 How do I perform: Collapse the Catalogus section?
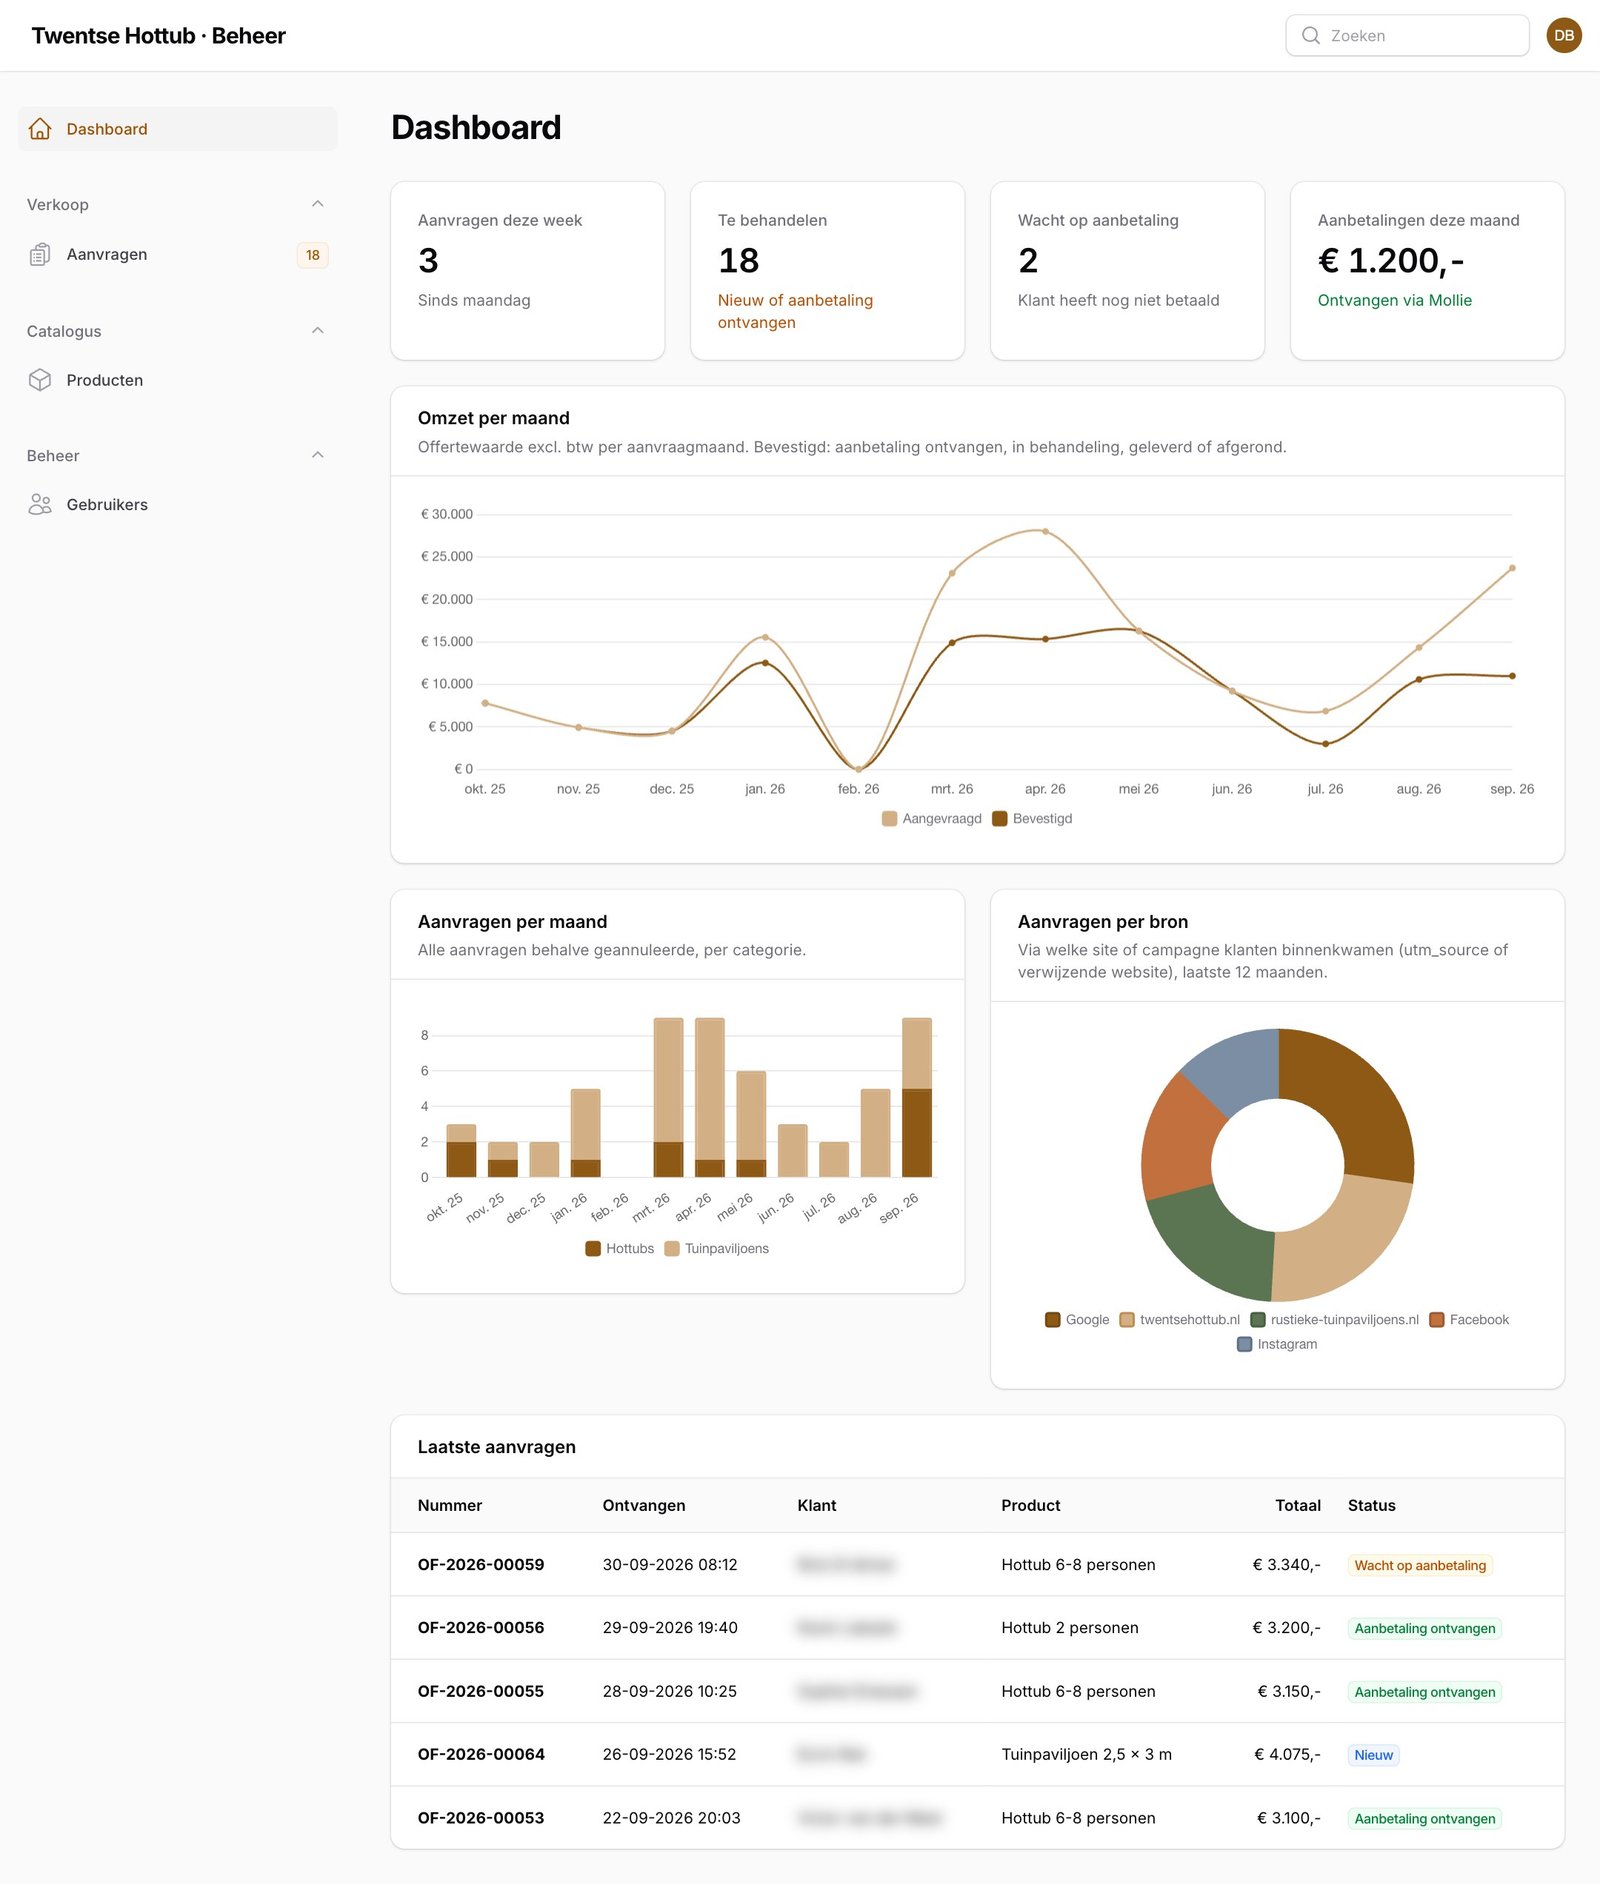point(318,331)
